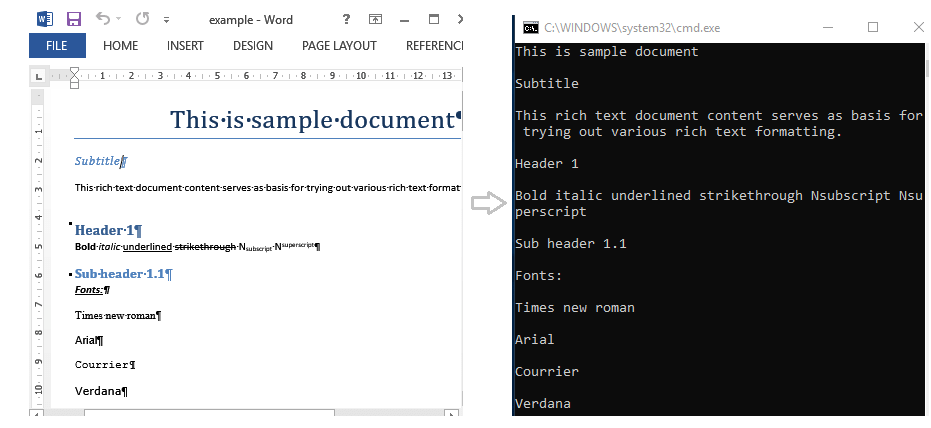
Task: Click the horizontal scrollbar left arrow in Word
Action: coord(37,412)
